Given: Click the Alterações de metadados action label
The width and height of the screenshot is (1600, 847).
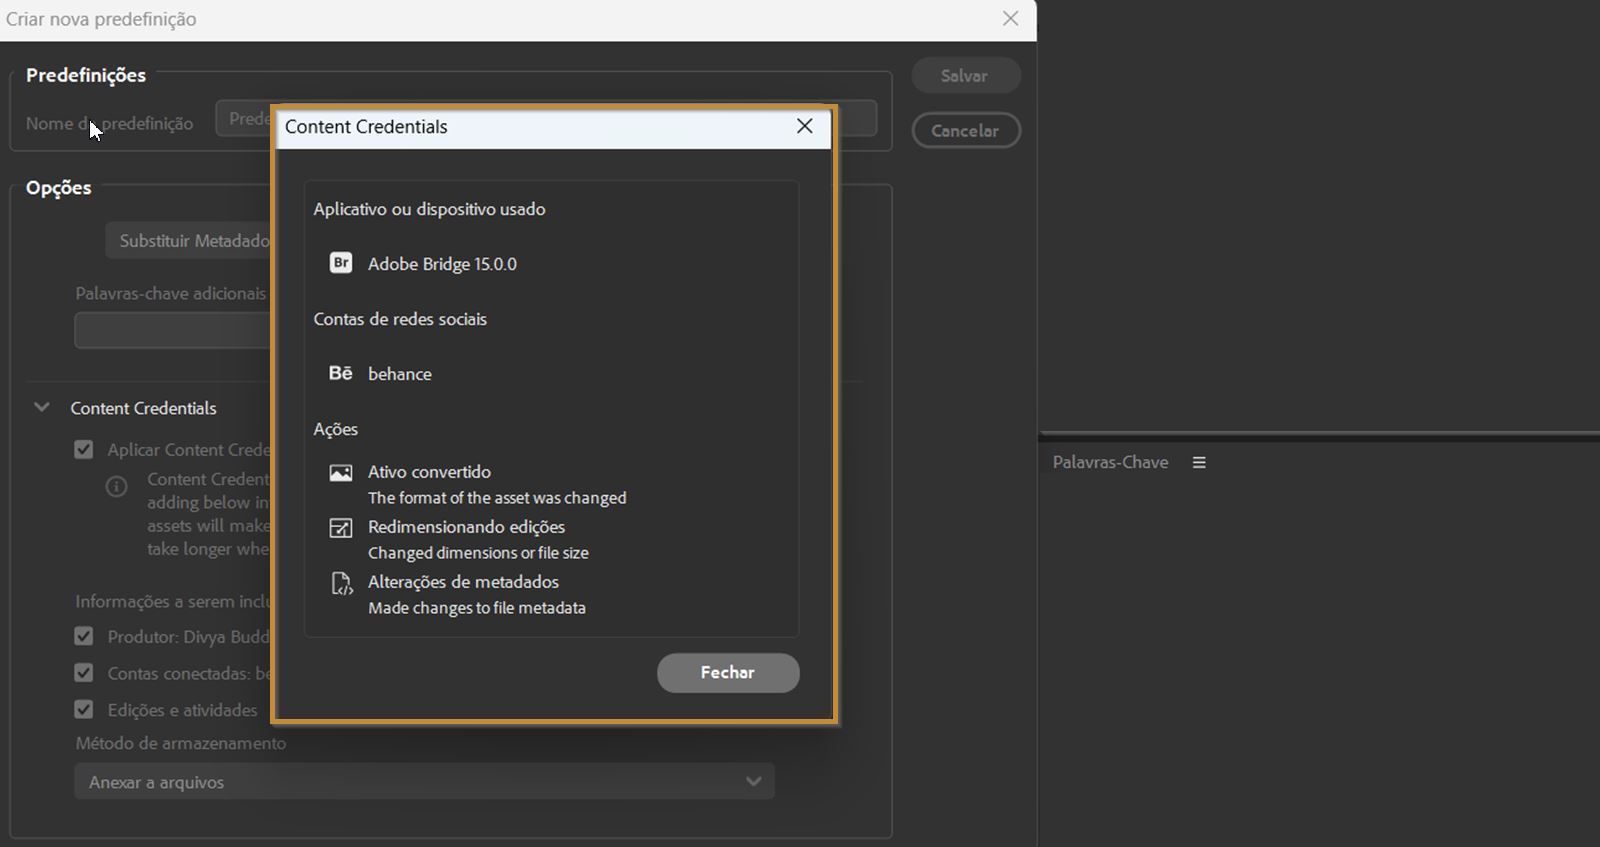Looking at the screenshot, I should tap(463, 582).
